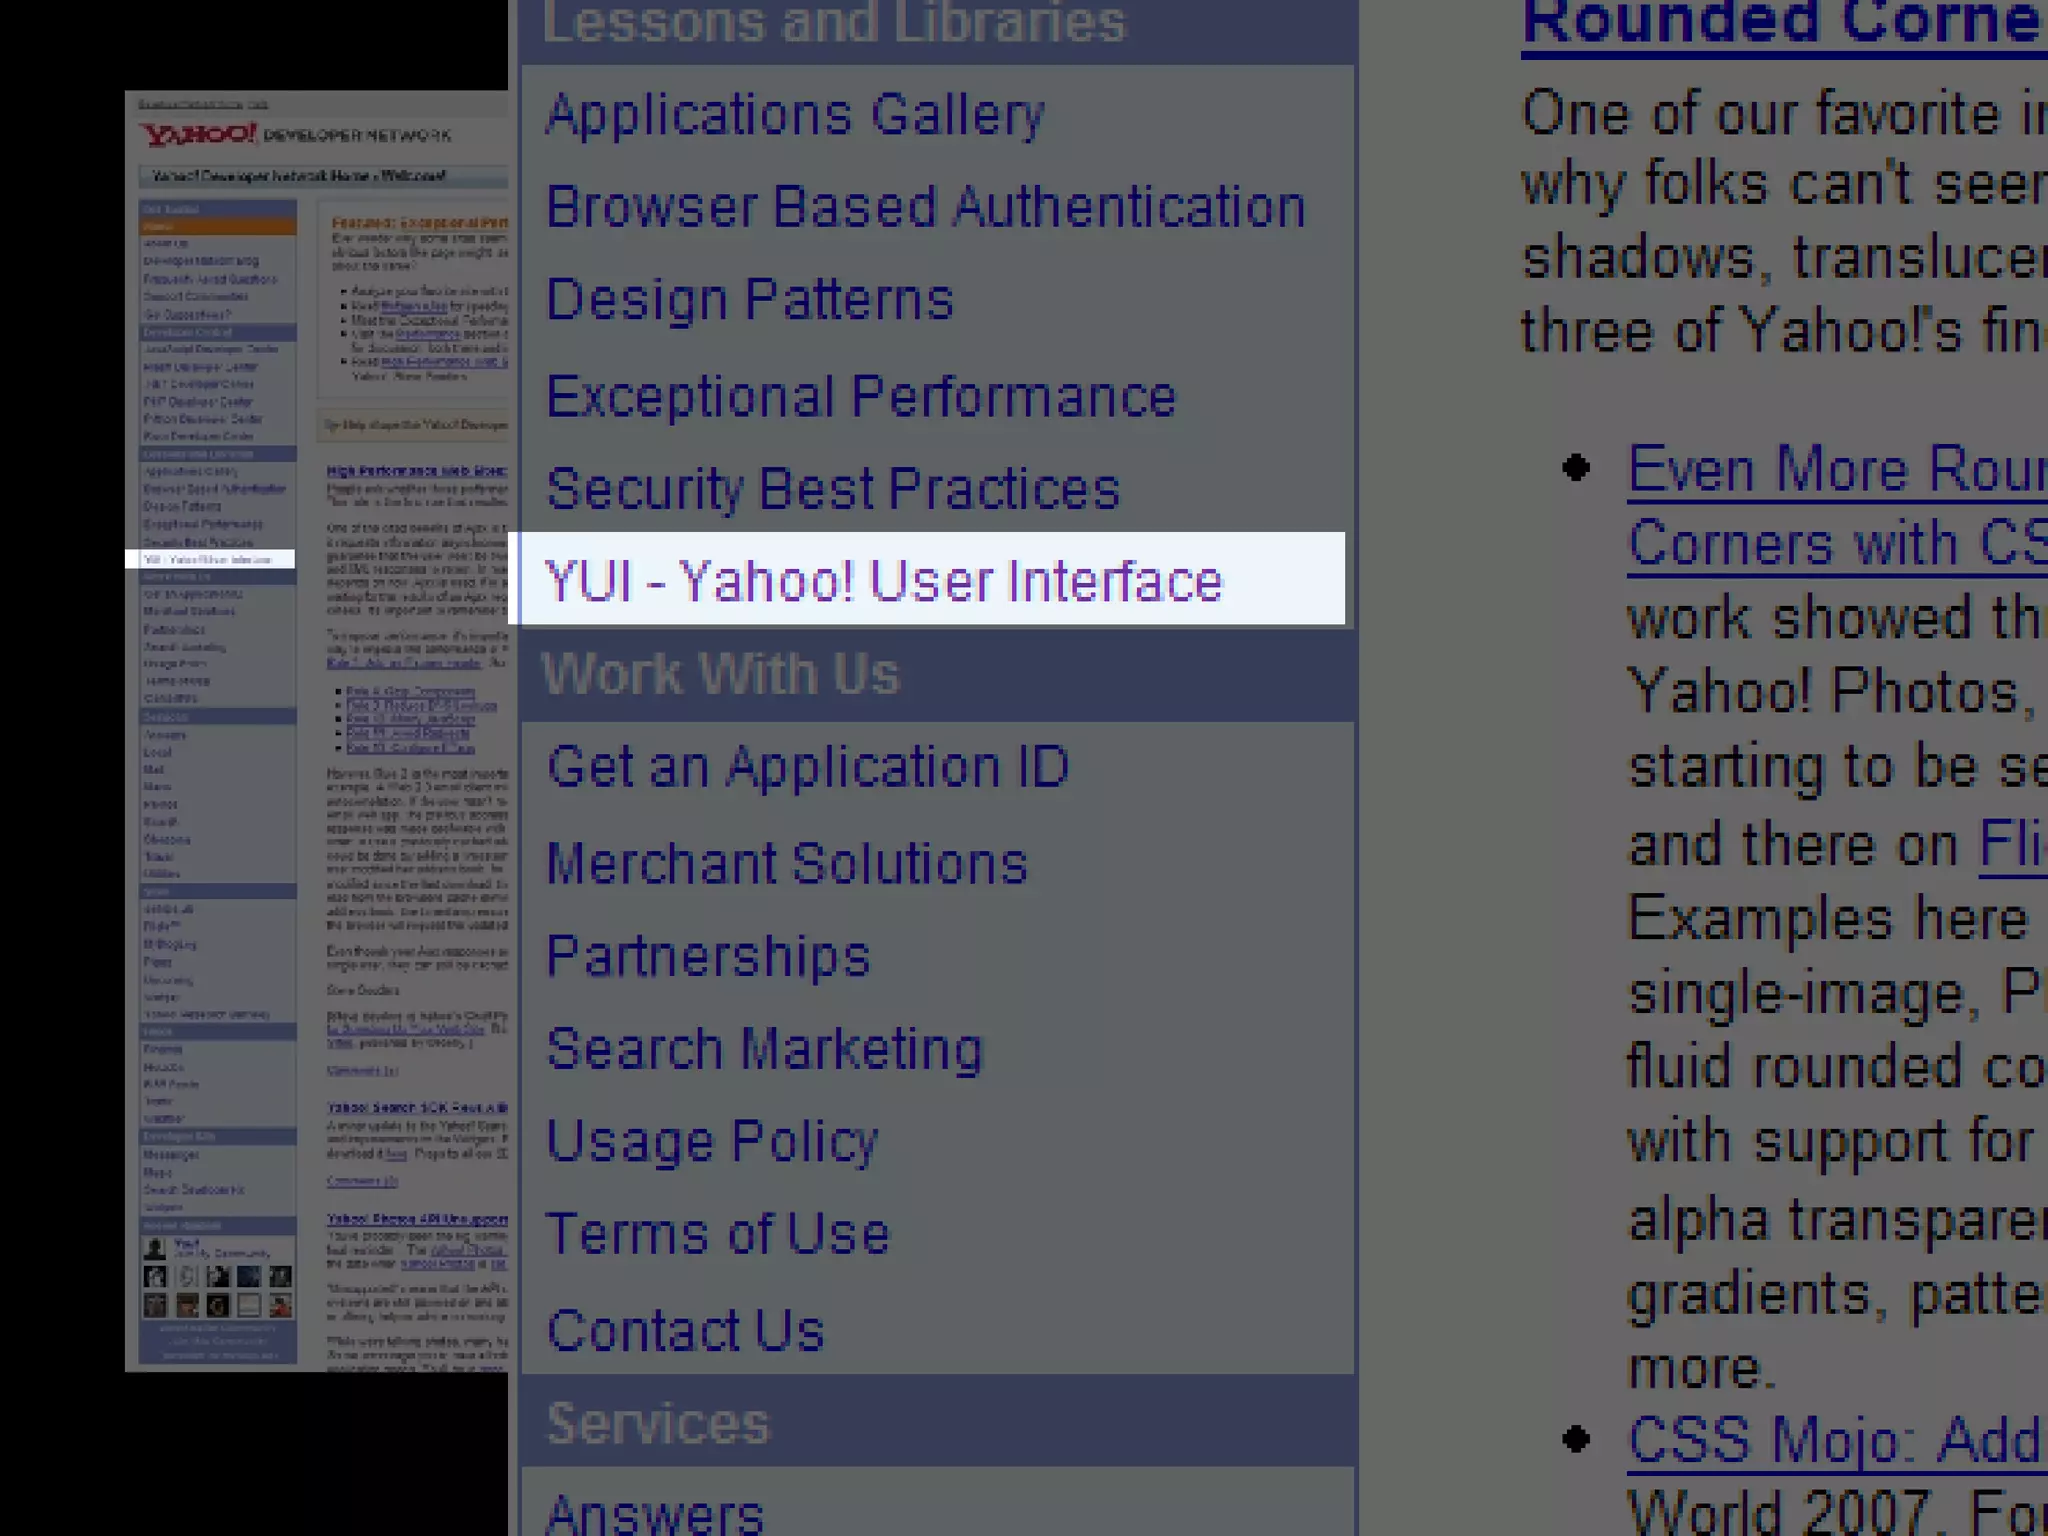Click Contact Us link
Image resolution: width=2048 pixels, height=1536 pixels.
pyautogui.click(x=685, y=1330)
